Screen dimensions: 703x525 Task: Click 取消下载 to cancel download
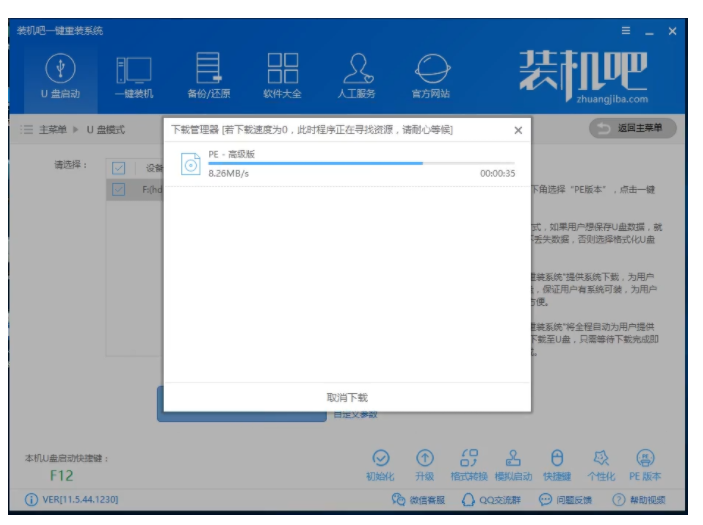[347, 397]
